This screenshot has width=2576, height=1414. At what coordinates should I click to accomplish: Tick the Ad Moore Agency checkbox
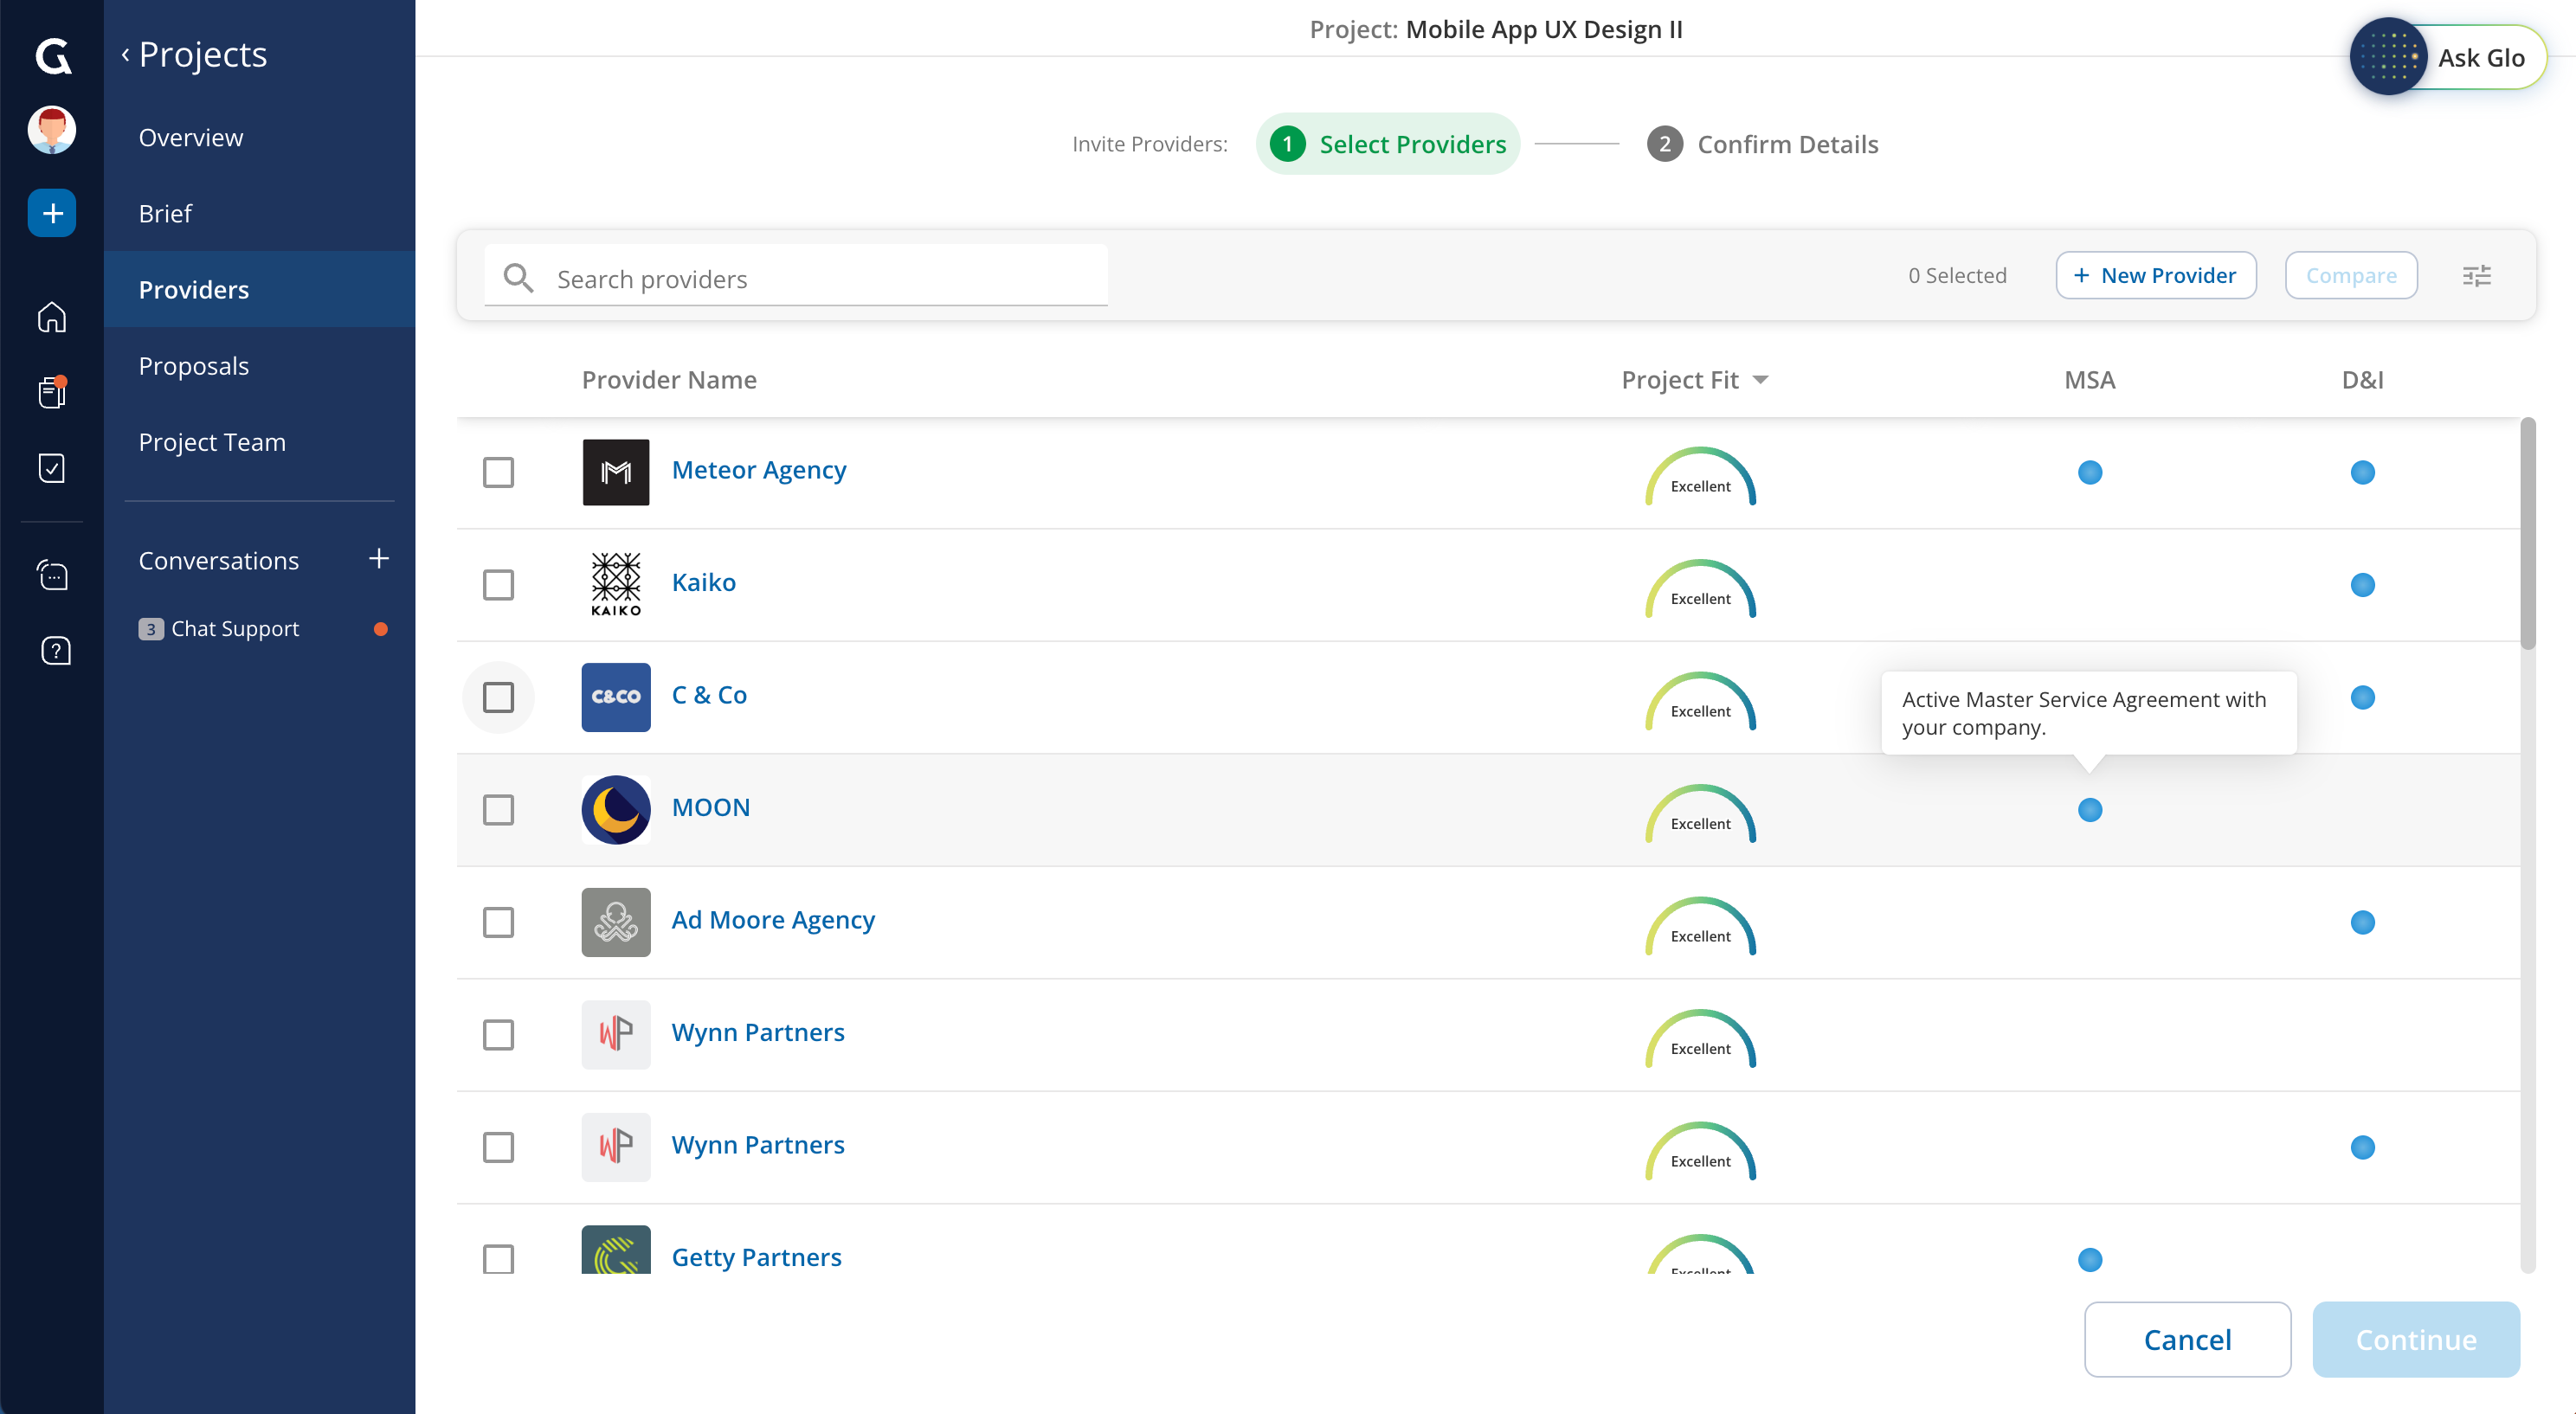point(498,922)
